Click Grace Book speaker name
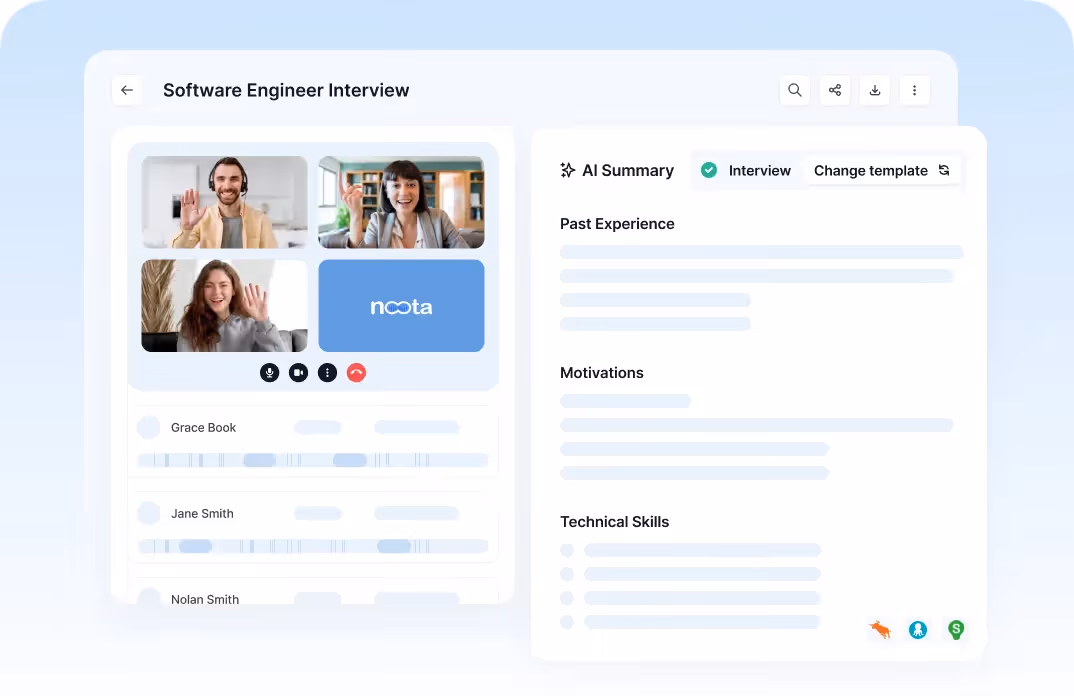Viewport: 1074px width, 696px height. coord(203,427)
